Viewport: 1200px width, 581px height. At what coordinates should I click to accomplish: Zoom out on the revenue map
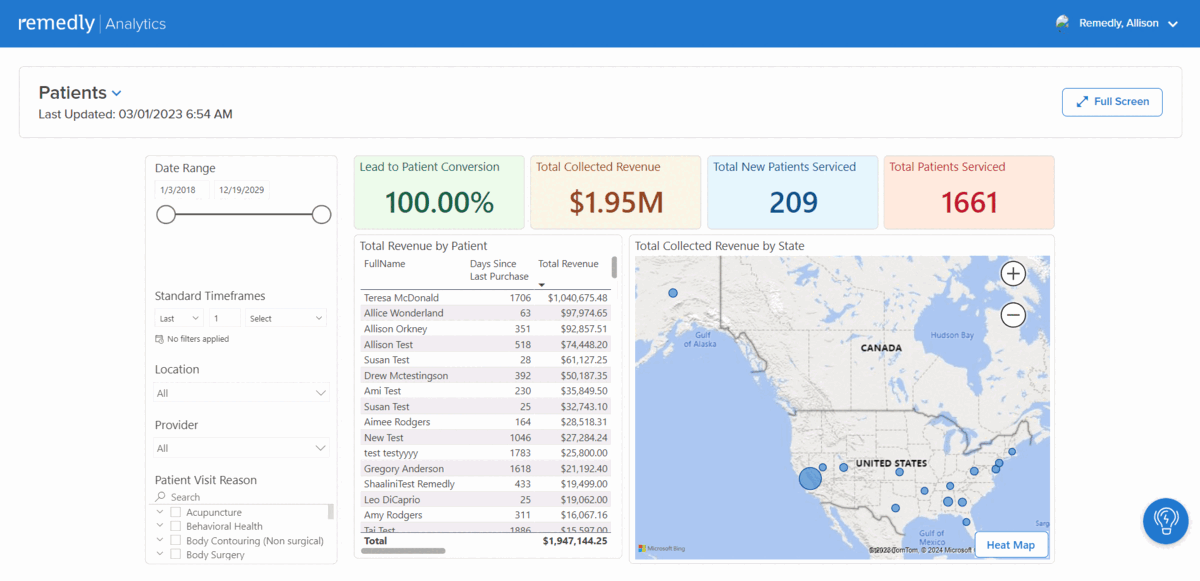[1013, 315]
